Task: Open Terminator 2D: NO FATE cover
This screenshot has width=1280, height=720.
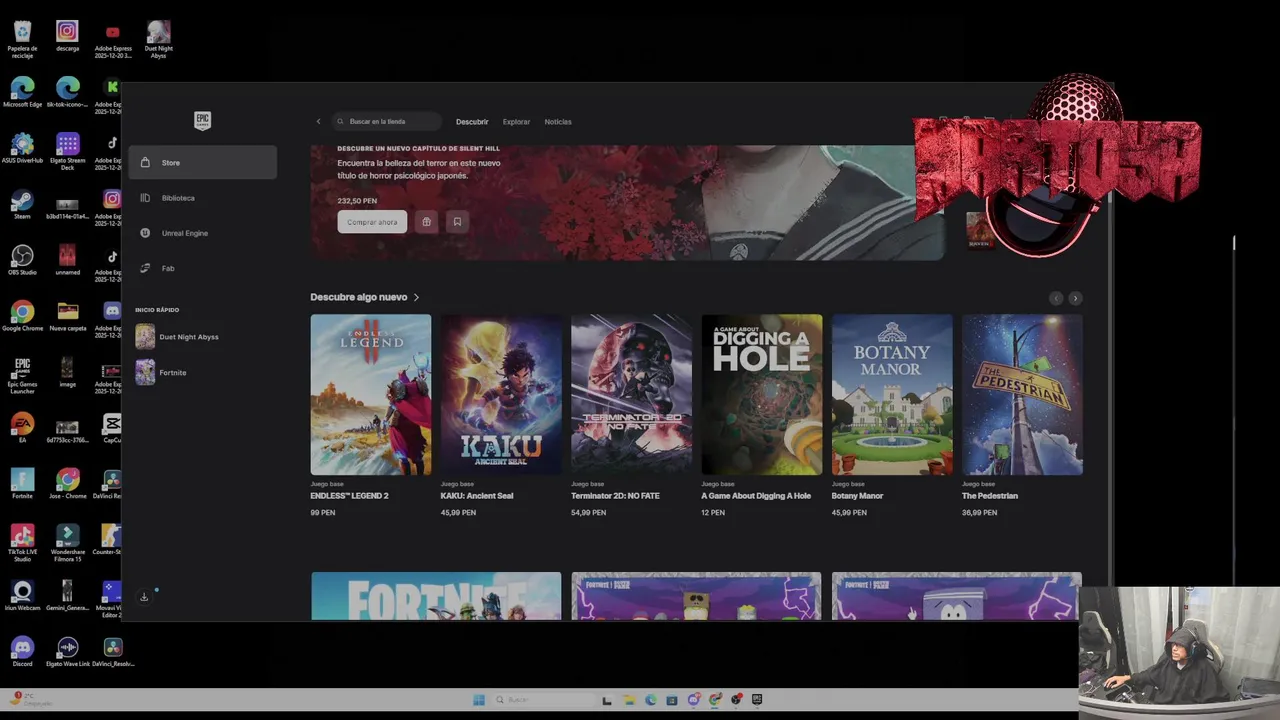Action: tap(631, 395)
